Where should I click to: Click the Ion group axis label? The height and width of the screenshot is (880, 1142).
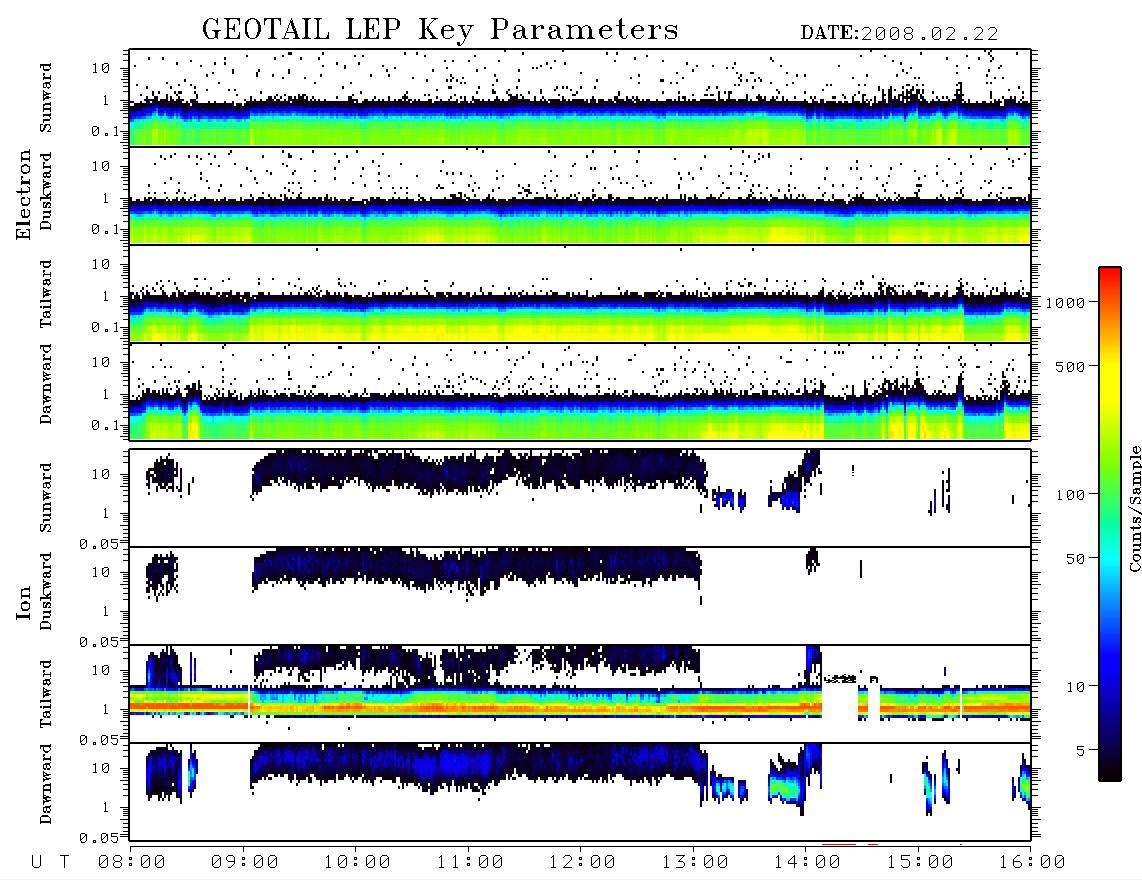click(24, 602)
